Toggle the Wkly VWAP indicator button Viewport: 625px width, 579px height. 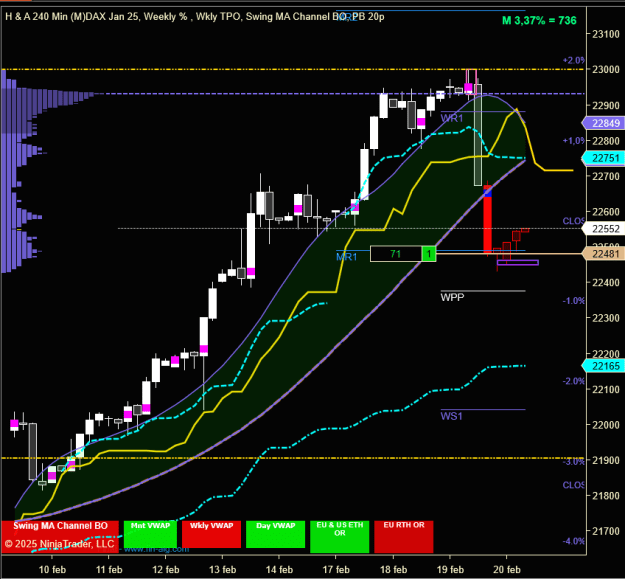click(x=211, y=534)
